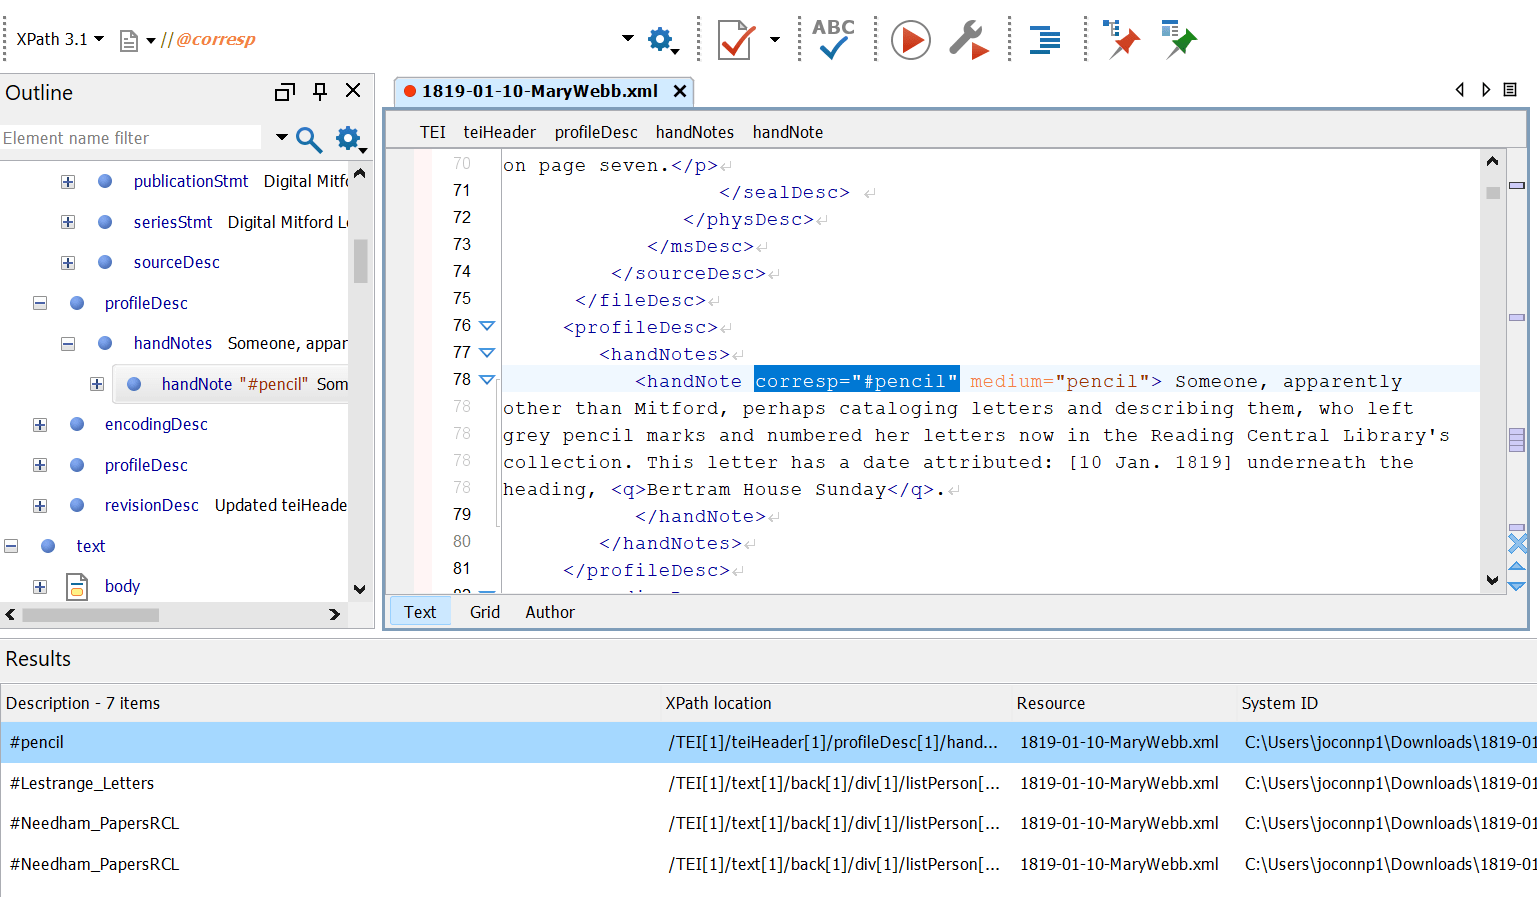Click the handNotes breadcrumb item
Viewport: 1537px width, 897px height.
click(695, 132)
